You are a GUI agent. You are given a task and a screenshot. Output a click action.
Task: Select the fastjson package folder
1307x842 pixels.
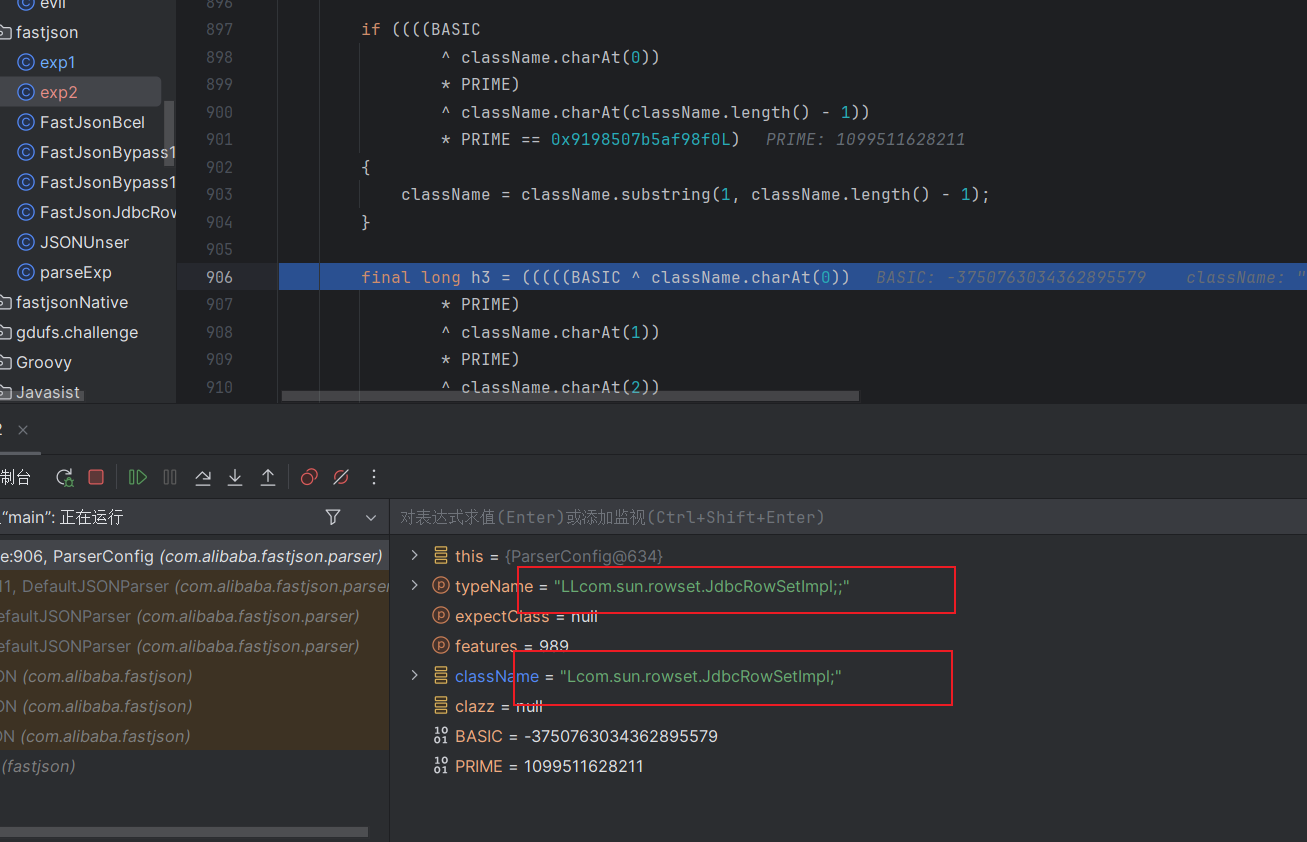(x=47, y=32)
